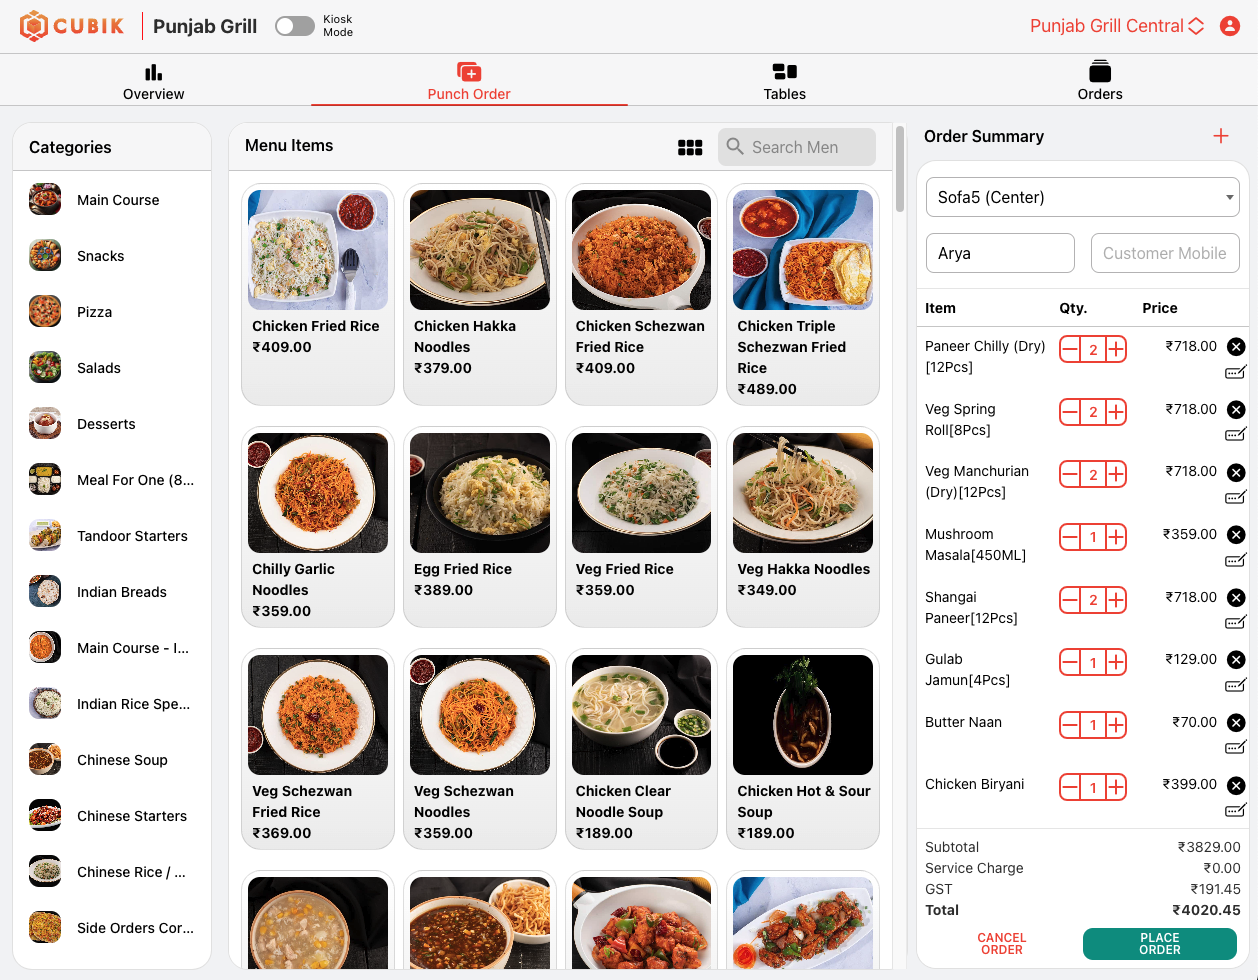Screen dimensions: 1258x980
Task: Open the Pizza category
Action: click(x=112, y=312)
